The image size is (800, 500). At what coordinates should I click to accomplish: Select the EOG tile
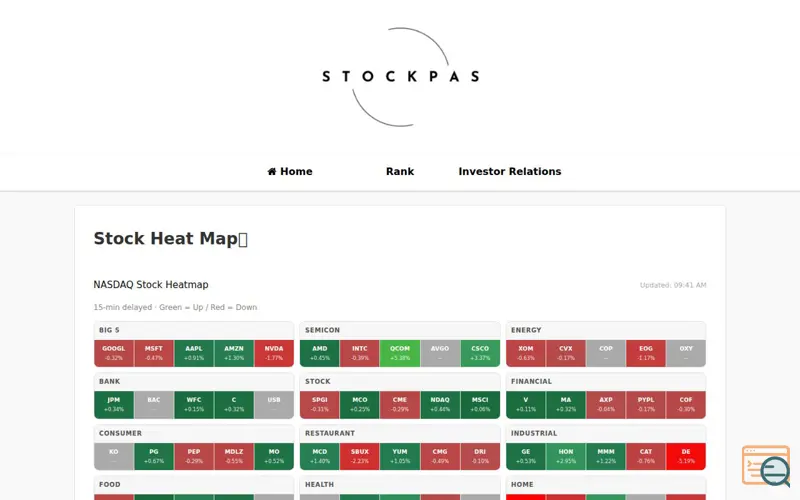[646, 353]
